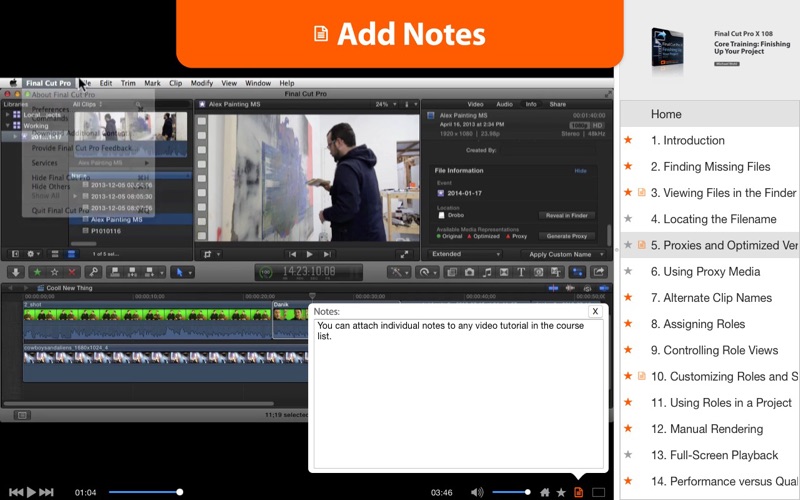The height and width of the screenshot is (500, 800).
Task: Toggle favorite star for 8. Assigning Roles
Action: (628, 323)
